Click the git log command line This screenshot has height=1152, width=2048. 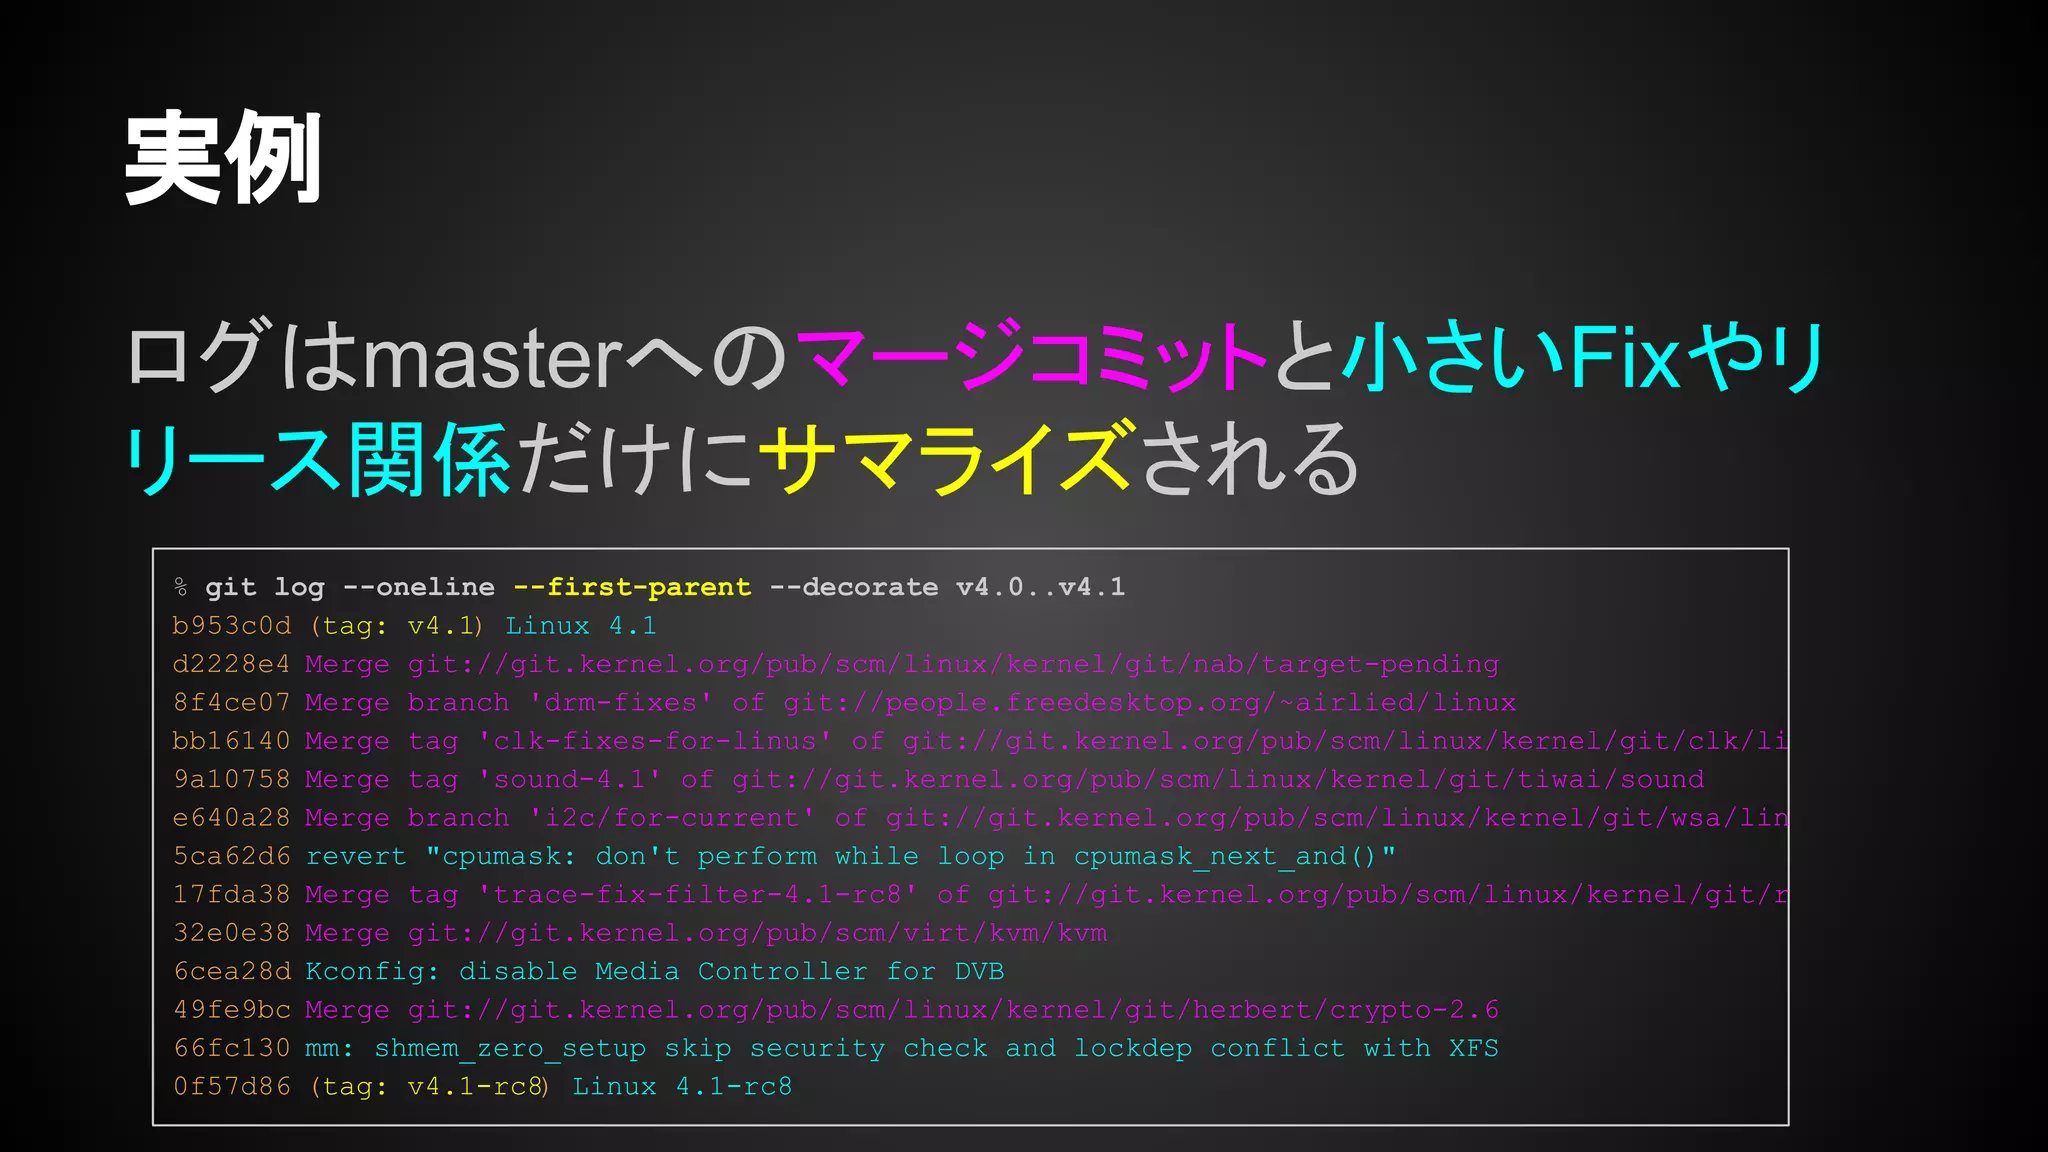tap(649, 587)
